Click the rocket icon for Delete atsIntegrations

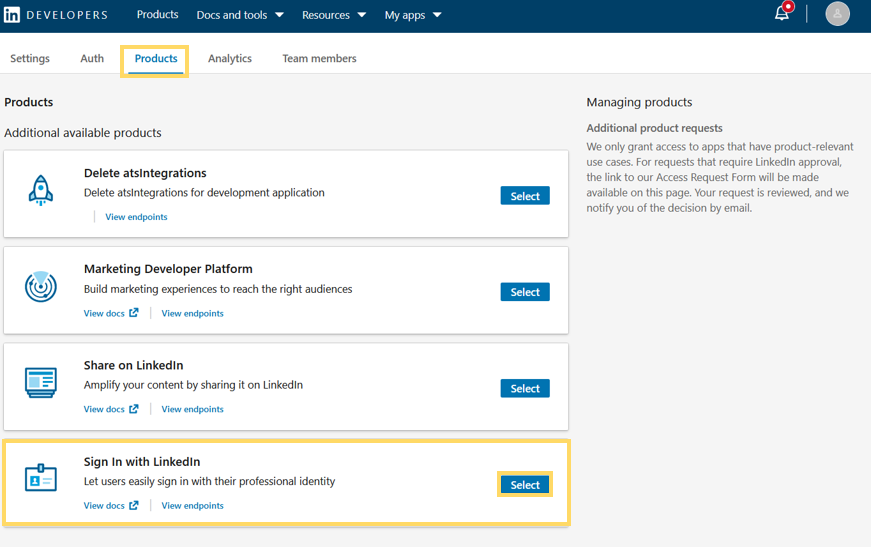coord(41,190)
